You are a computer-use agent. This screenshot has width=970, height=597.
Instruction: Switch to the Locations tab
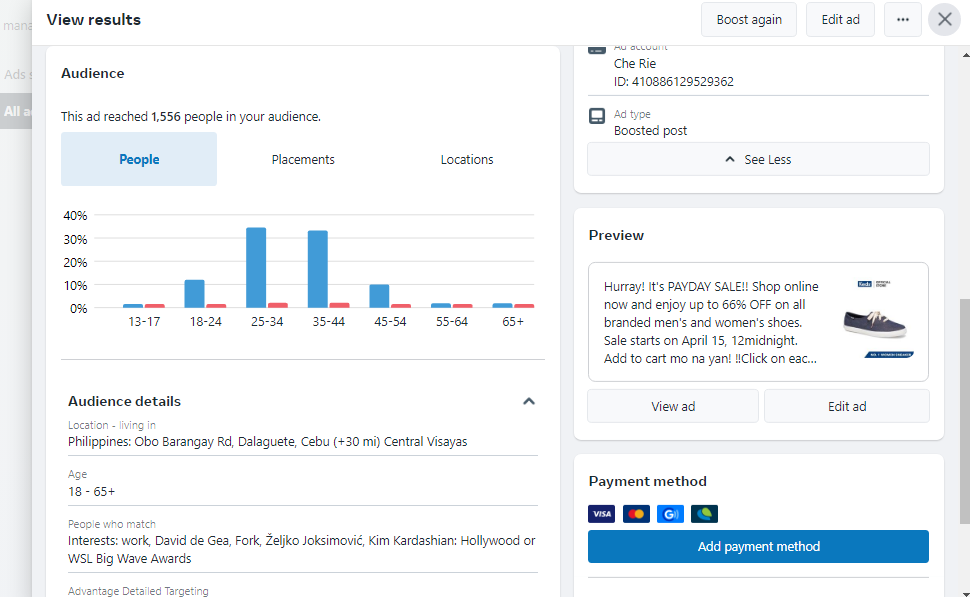coord(467,160)
